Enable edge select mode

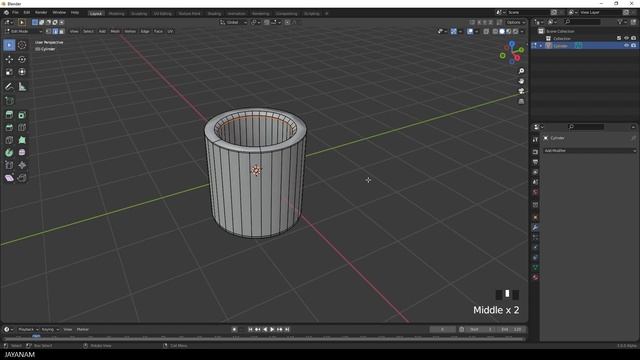(x=55, y=31)
